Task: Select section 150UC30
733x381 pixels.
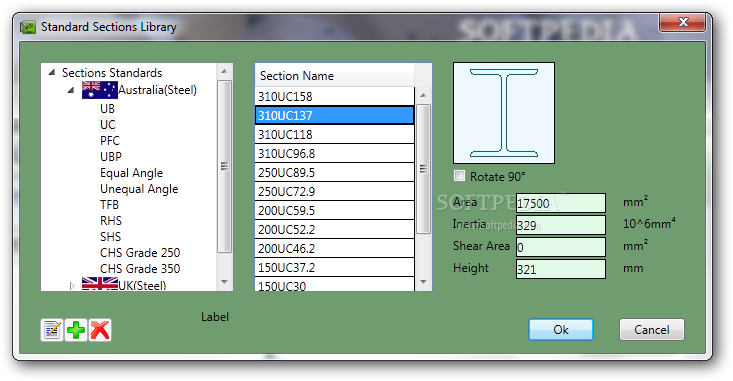Action: [335, 285]
